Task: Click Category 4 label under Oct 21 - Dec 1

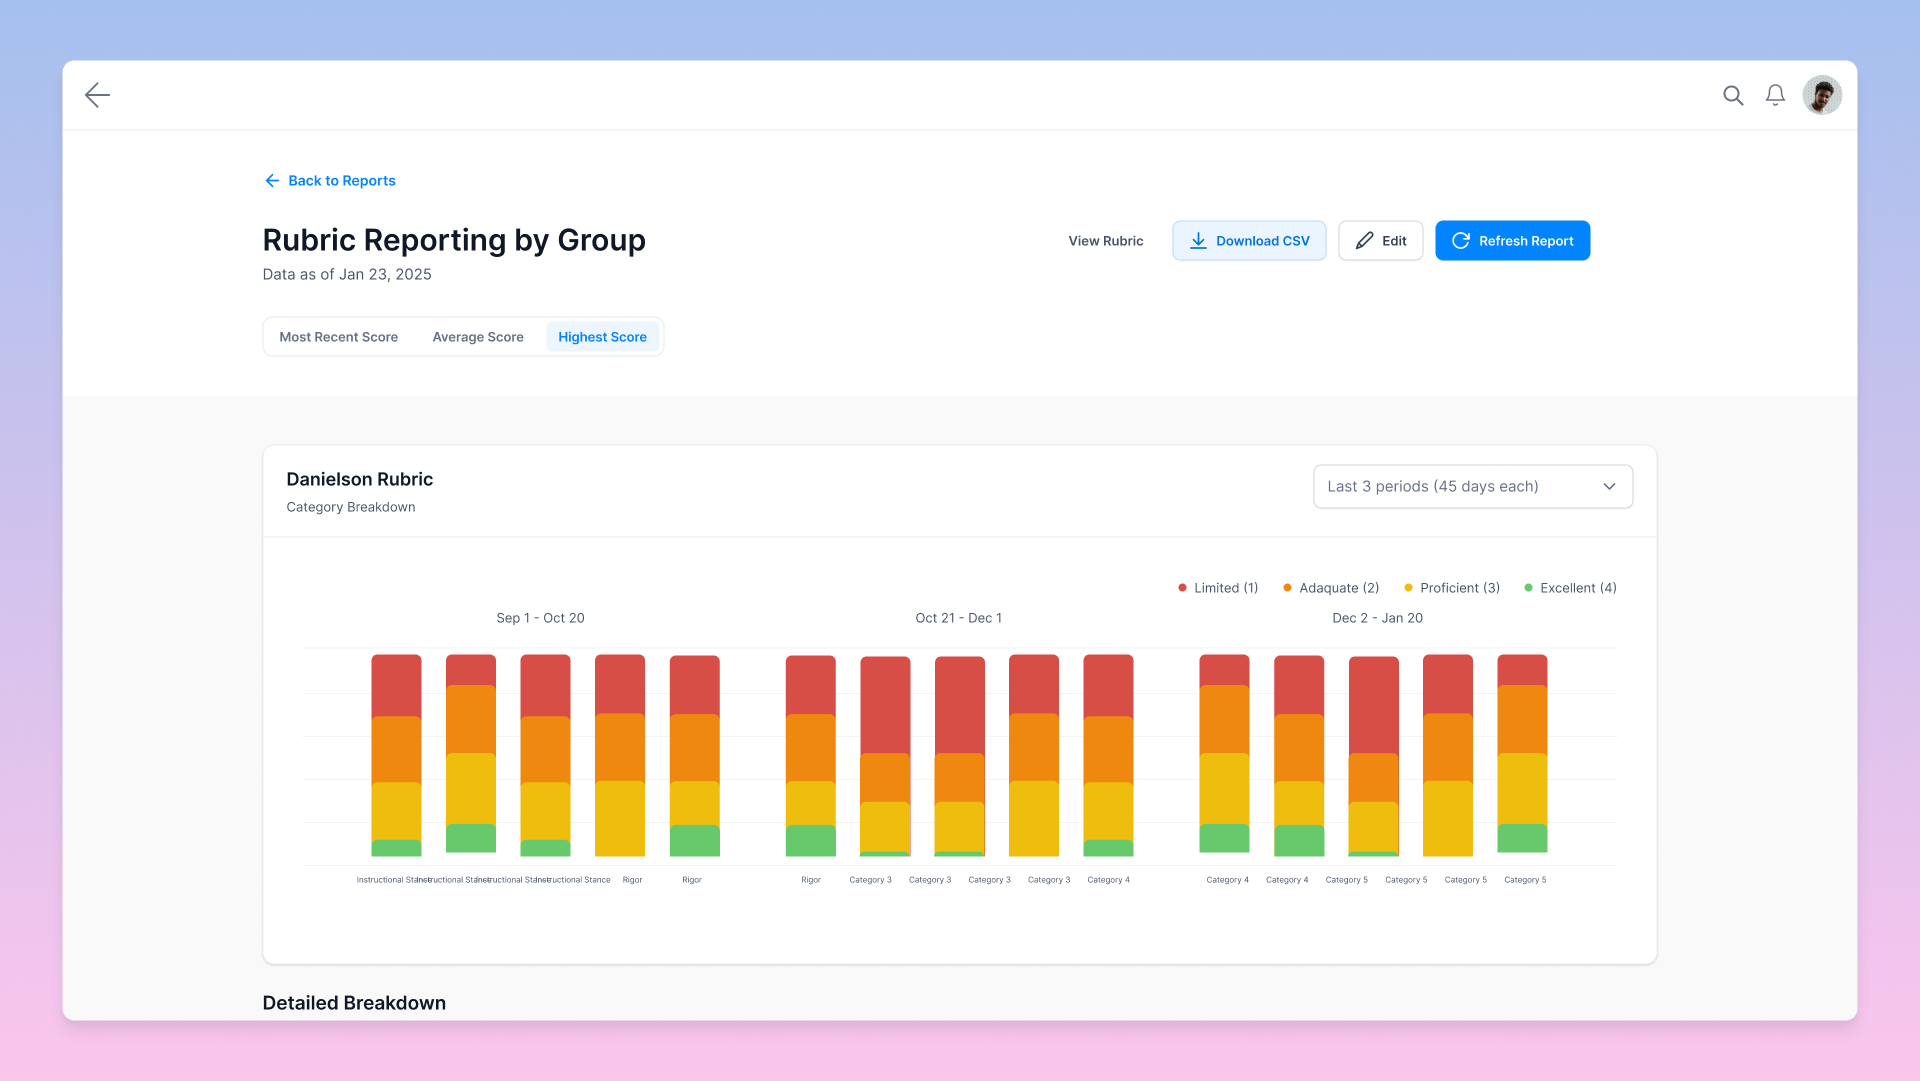Action: [1108, 880]
